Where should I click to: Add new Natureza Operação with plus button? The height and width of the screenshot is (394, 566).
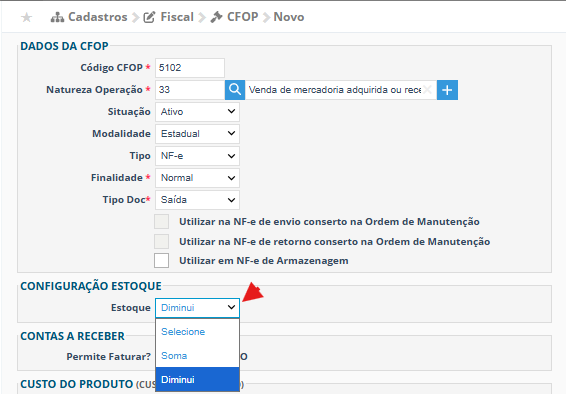[x=447, y=90]
